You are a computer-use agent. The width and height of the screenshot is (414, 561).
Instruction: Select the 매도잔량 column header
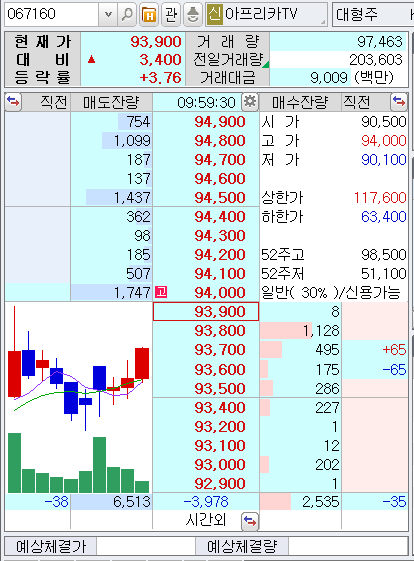pos(111,102)
